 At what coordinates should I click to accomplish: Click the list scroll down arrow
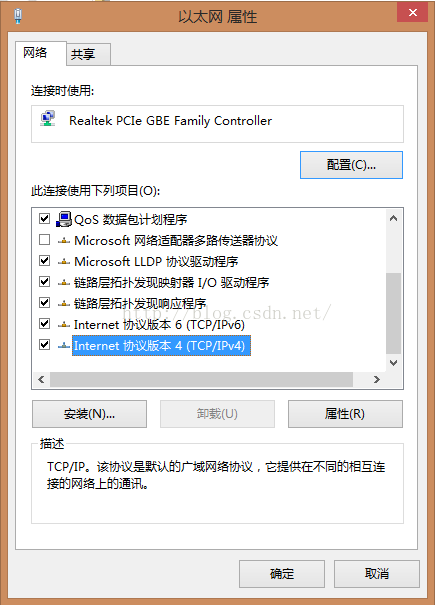pos(393,363)
